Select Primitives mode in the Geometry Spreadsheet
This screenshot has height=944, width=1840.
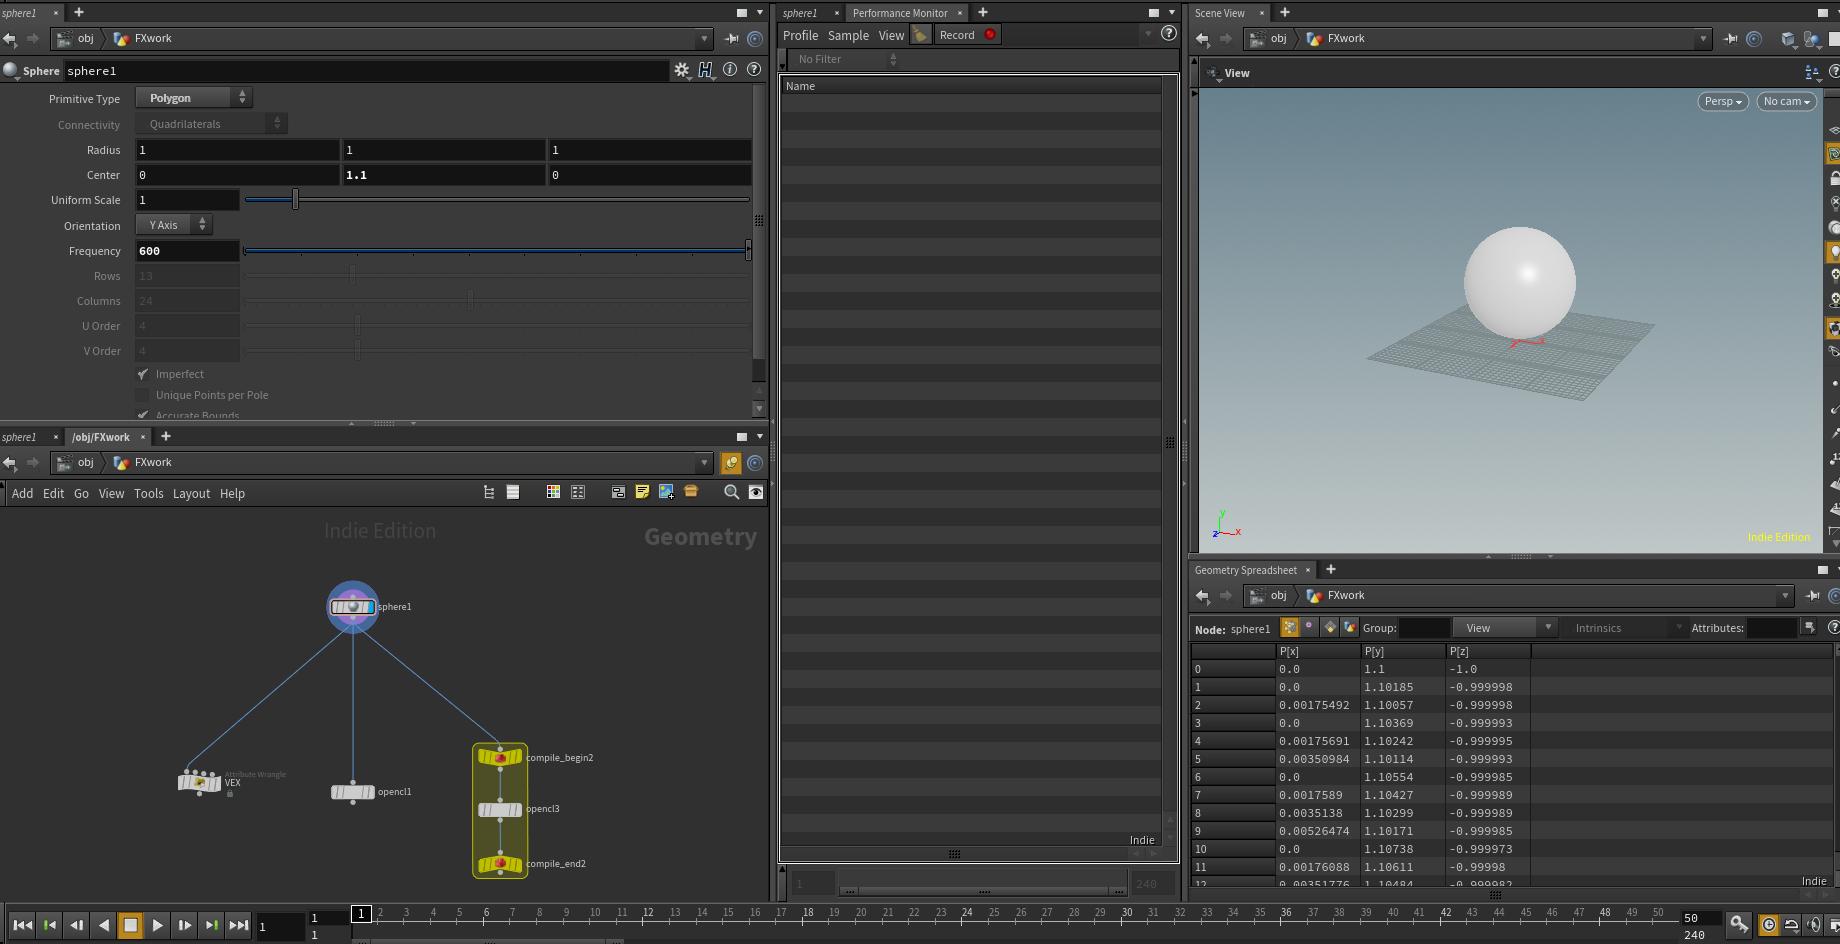point(1330,627)
